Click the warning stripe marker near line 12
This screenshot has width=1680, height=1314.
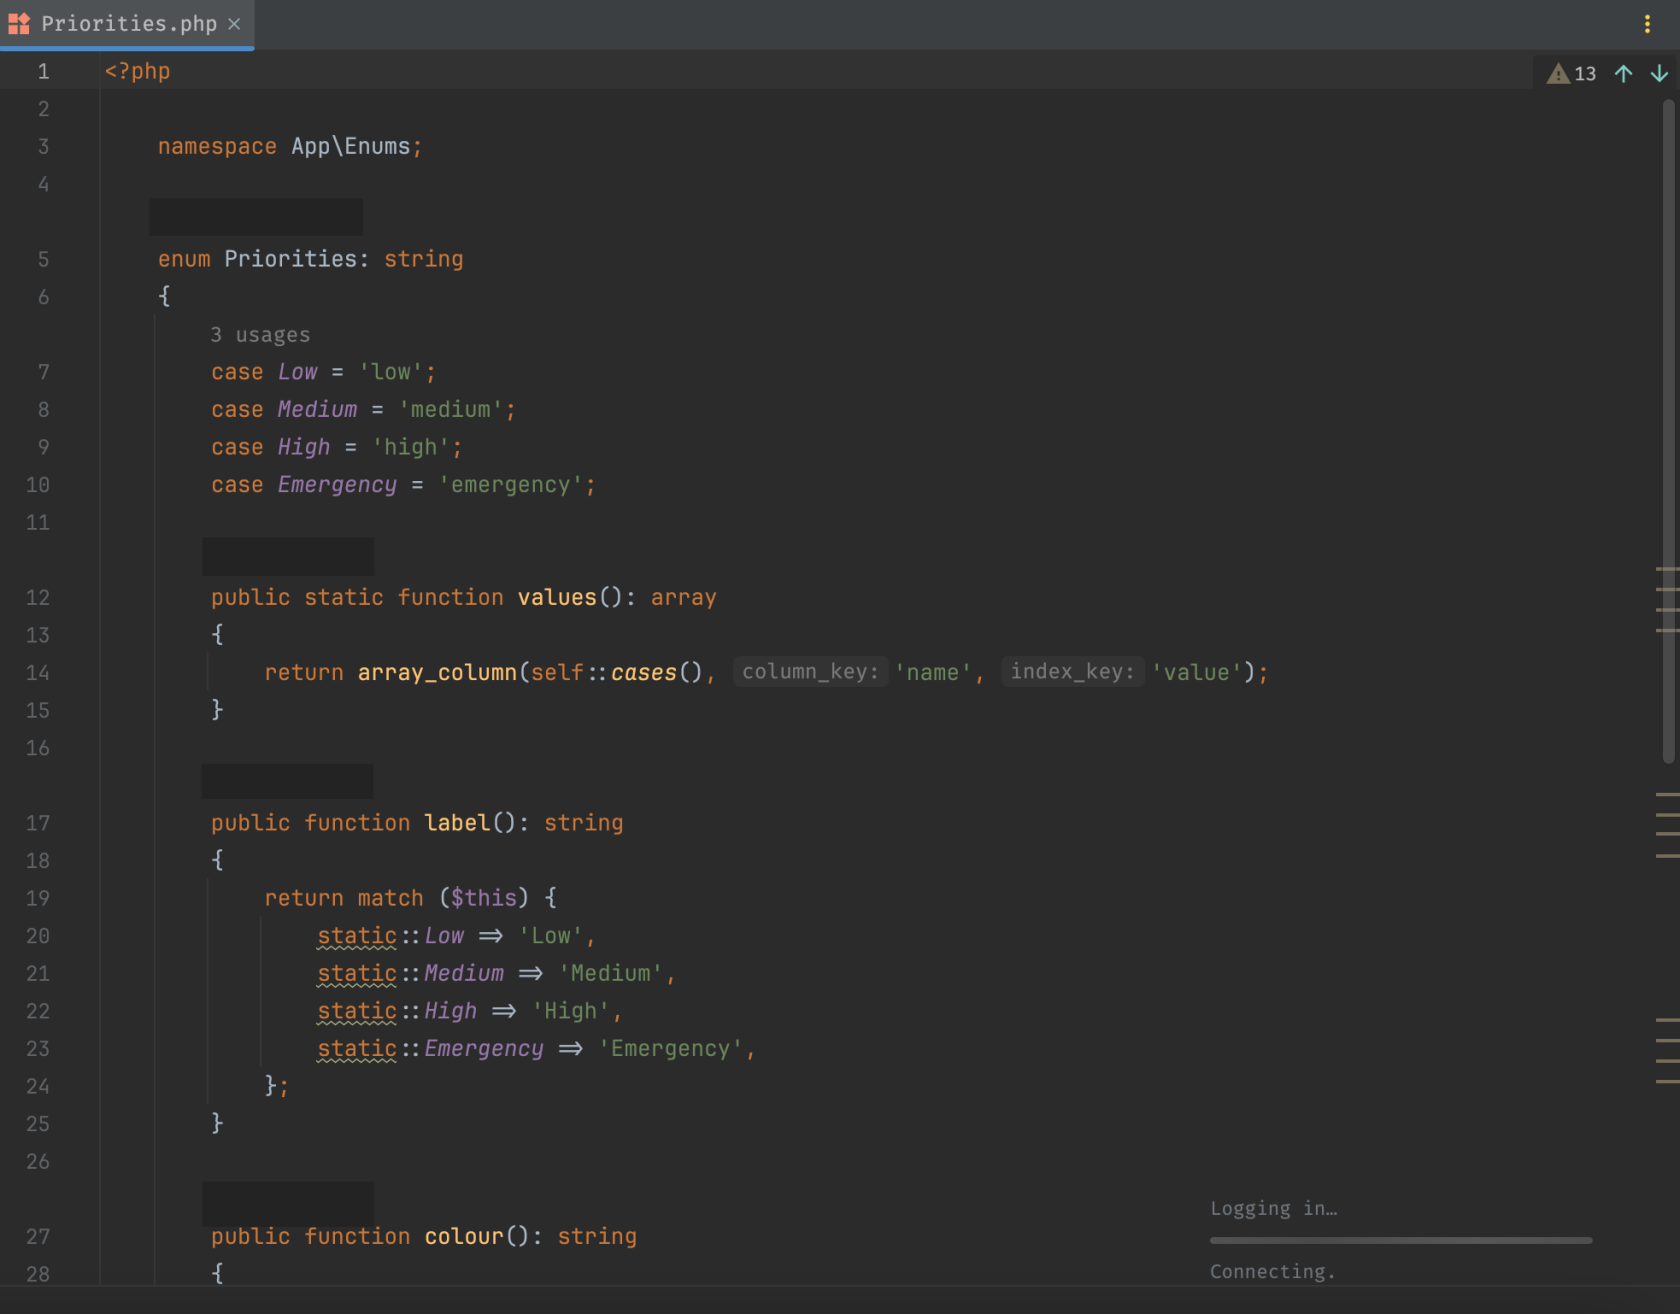pyautogui.click(x=1667, y=590)
